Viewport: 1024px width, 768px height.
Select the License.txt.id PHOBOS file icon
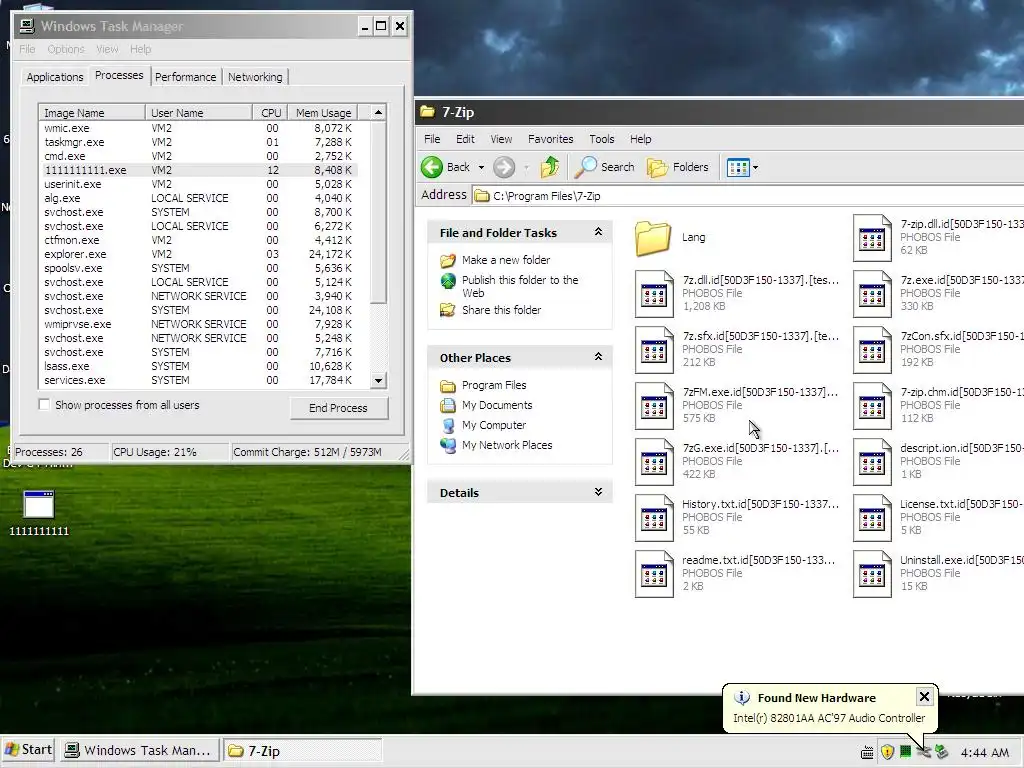point(872,519)
